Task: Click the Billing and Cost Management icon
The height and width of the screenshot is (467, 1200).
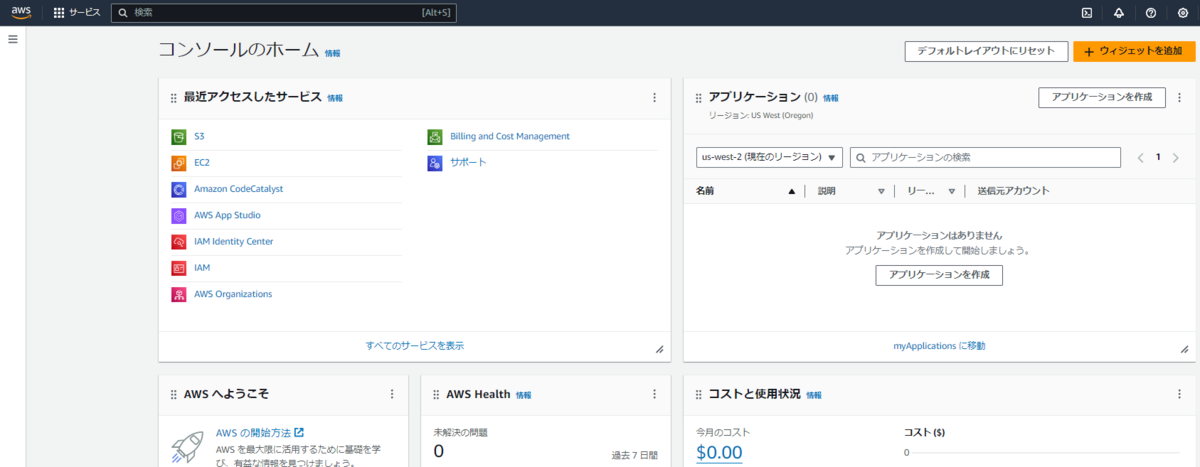Action: [435, 136]
